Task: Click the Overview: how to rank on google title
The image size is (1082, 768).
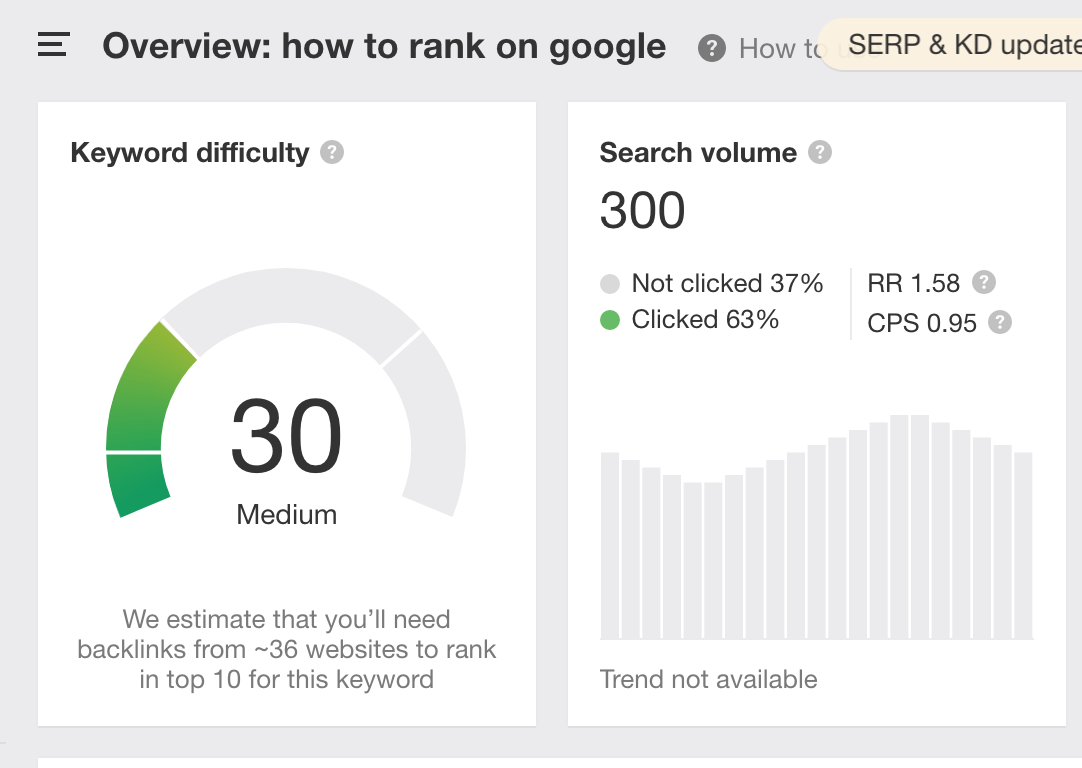Action: point(384,47)
